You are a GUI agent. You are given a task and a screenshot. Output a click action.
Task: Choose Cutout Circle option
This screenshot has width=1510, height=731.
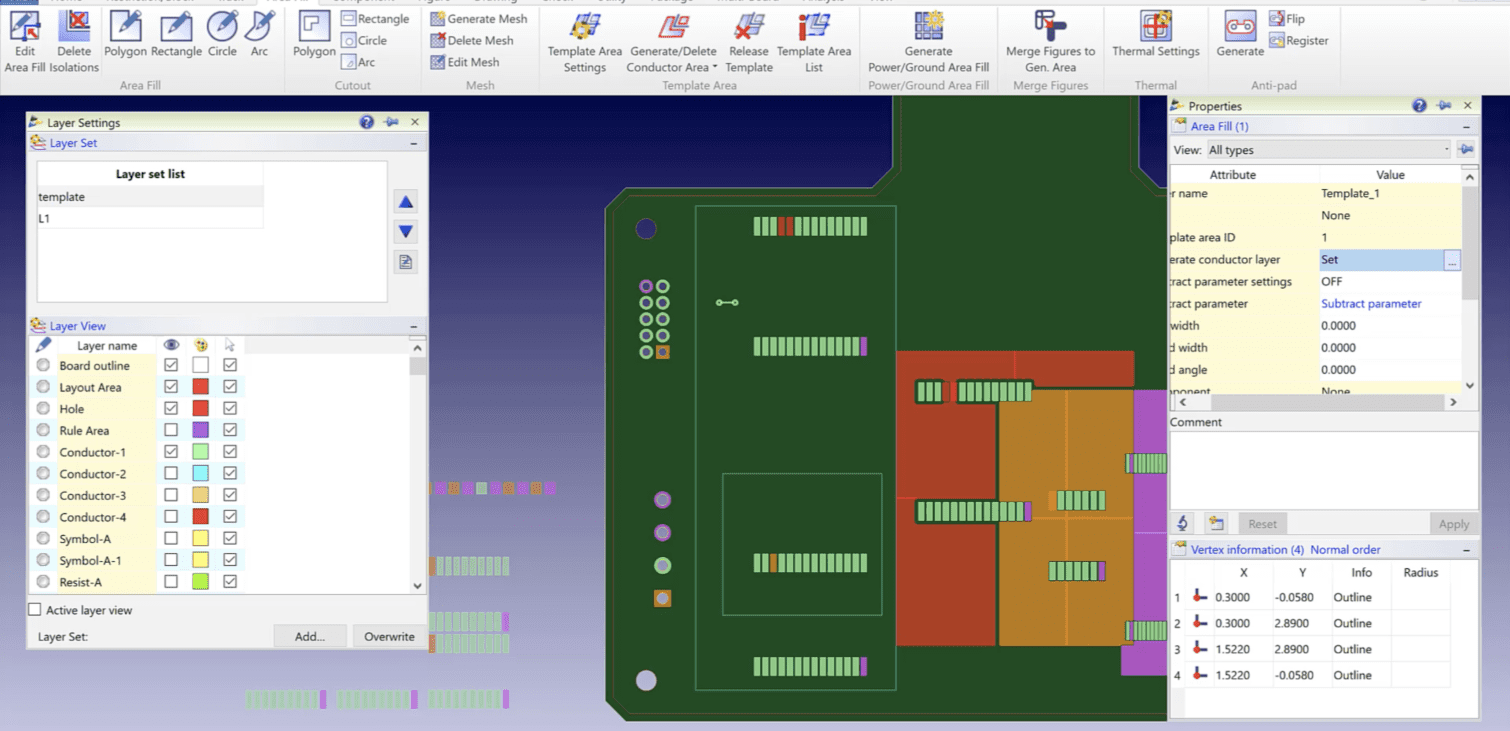364,40
